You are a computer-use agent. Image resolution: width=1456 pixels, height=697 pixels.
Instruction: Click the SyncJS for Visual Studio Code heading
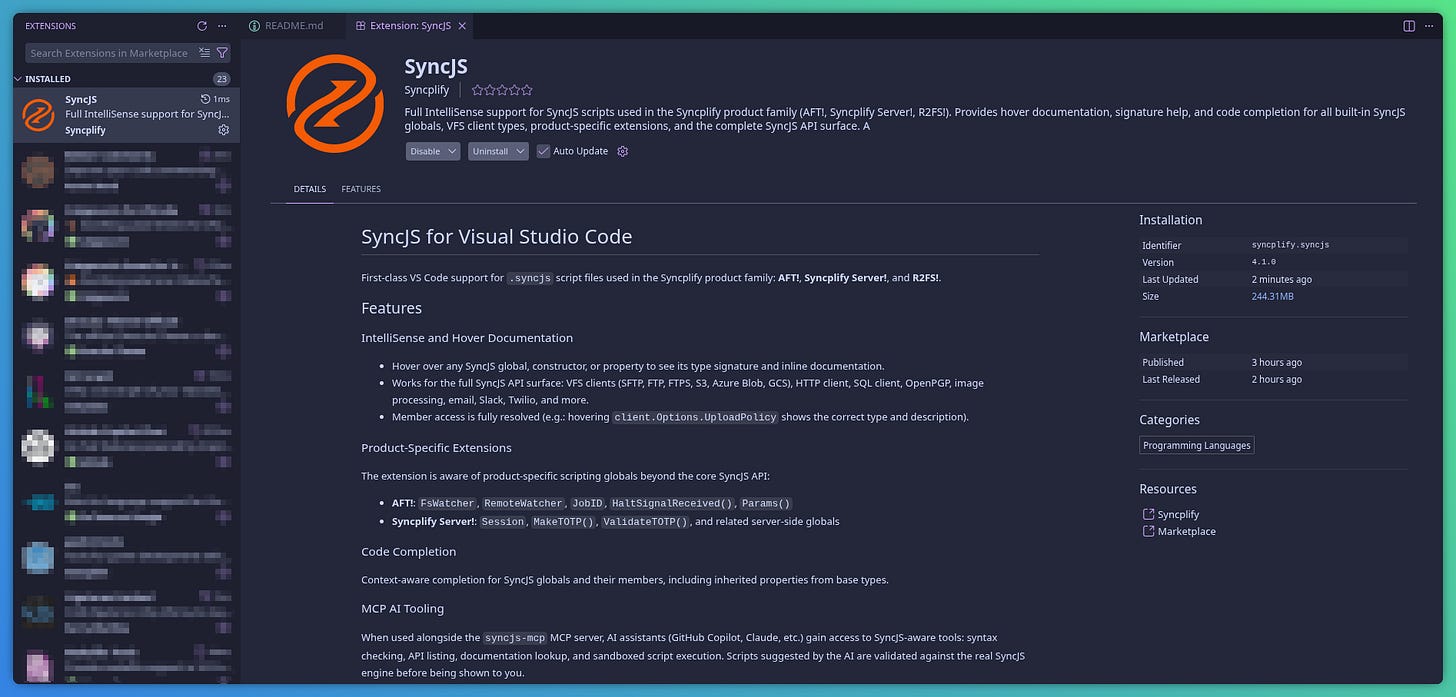(x=497, y=237)
